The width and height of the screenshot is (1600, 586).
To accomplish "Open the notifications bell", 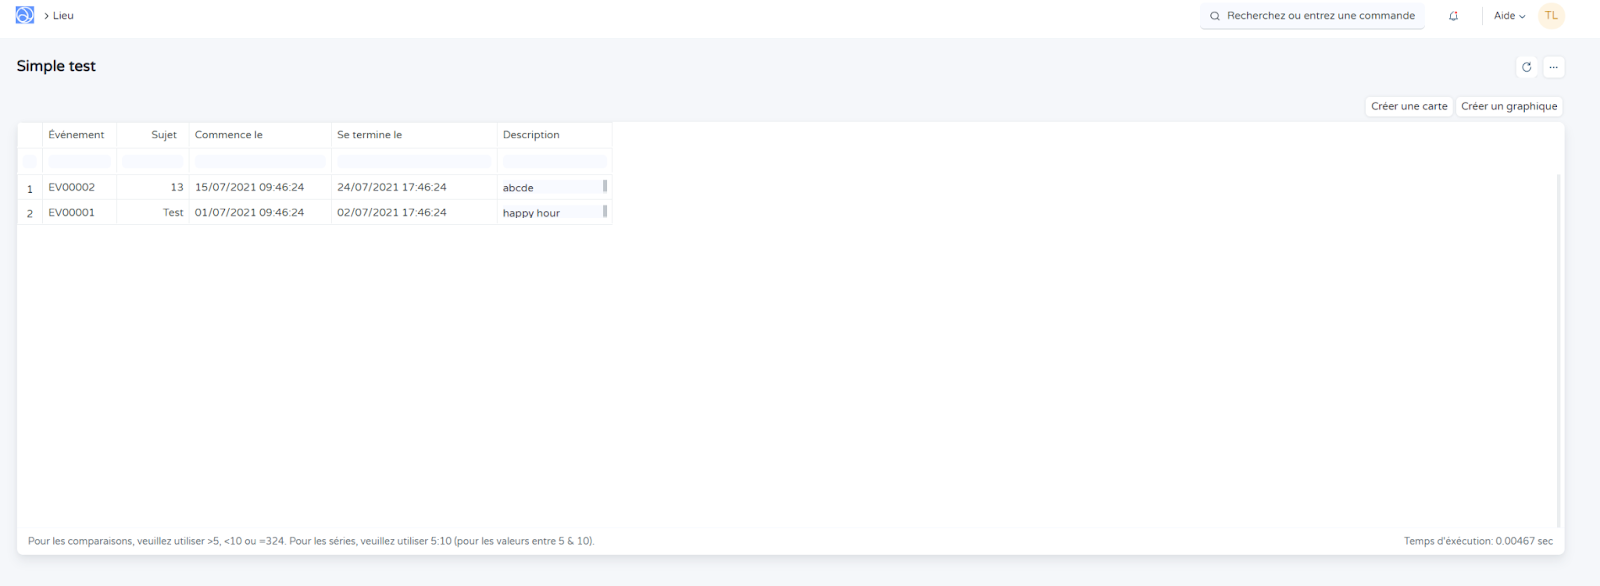I will (1453, 16).
